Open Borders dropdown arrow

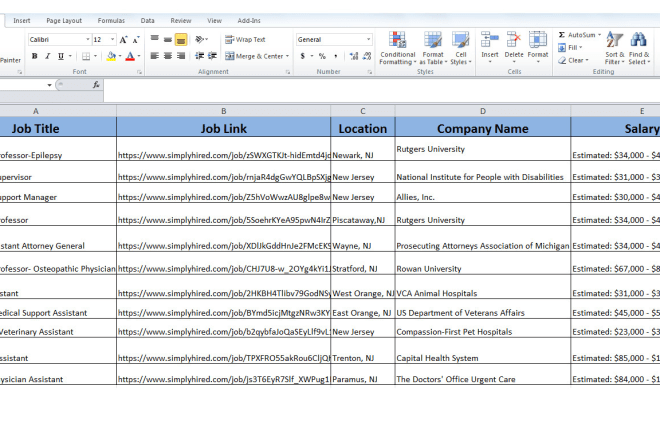click(x=96, y=56)
